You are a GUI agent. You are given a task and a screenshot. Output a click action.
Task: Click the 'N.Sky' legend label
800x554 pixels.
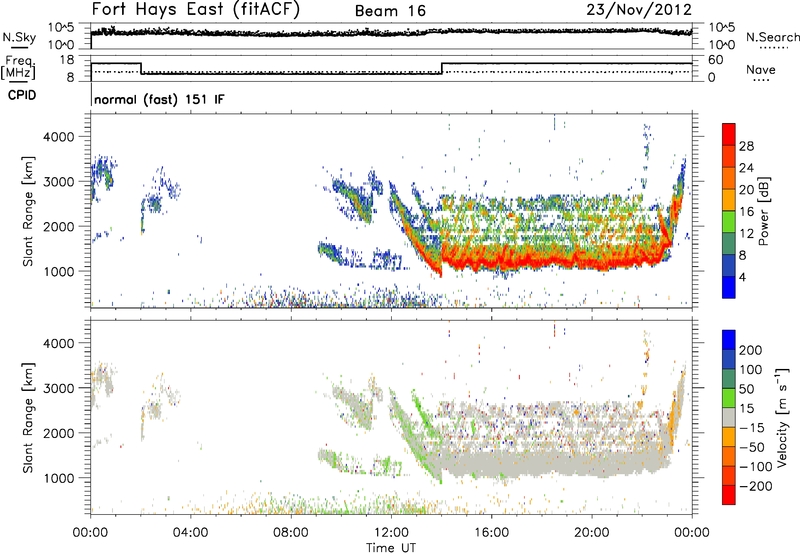pos(19,37)
